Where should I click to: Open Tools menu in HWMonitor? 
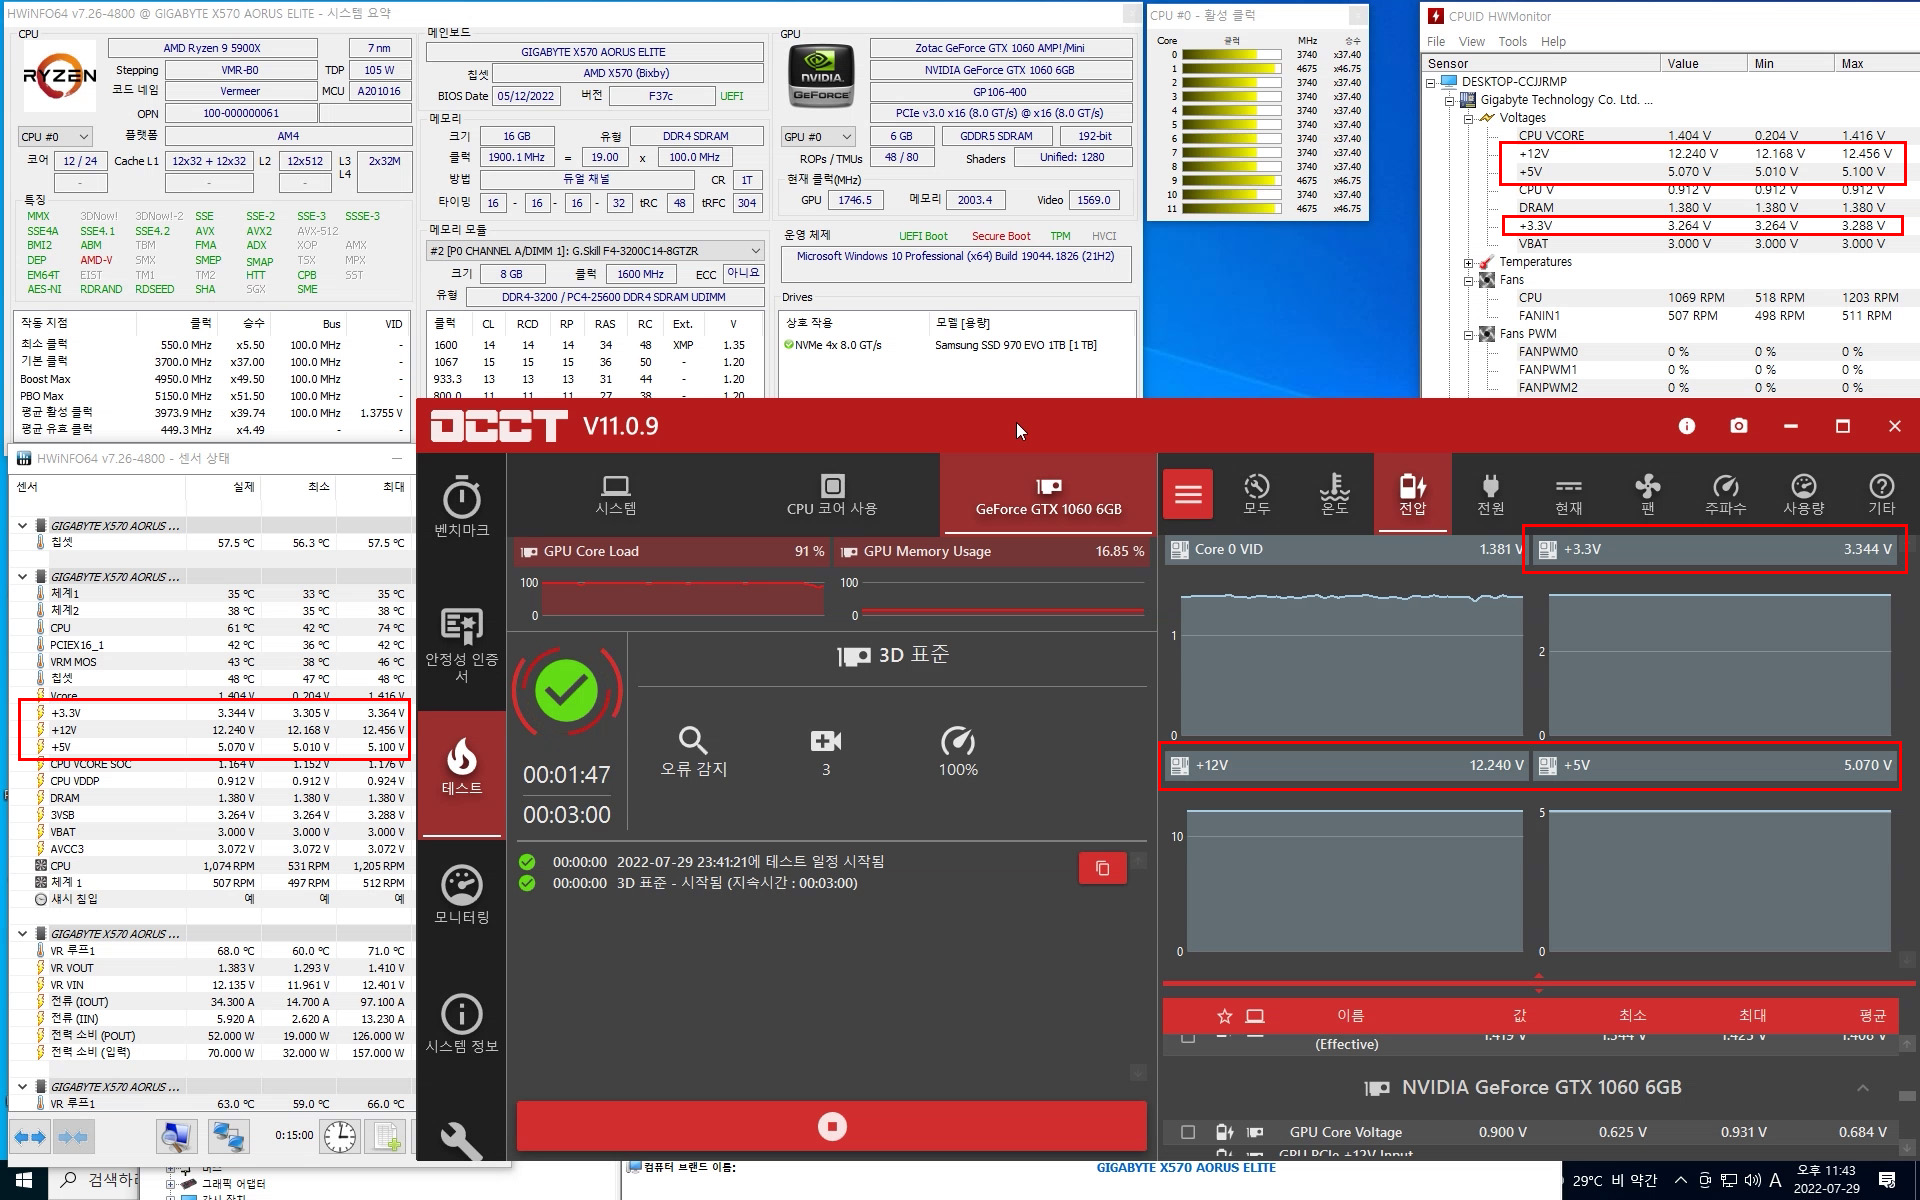tap(1512, 41)
